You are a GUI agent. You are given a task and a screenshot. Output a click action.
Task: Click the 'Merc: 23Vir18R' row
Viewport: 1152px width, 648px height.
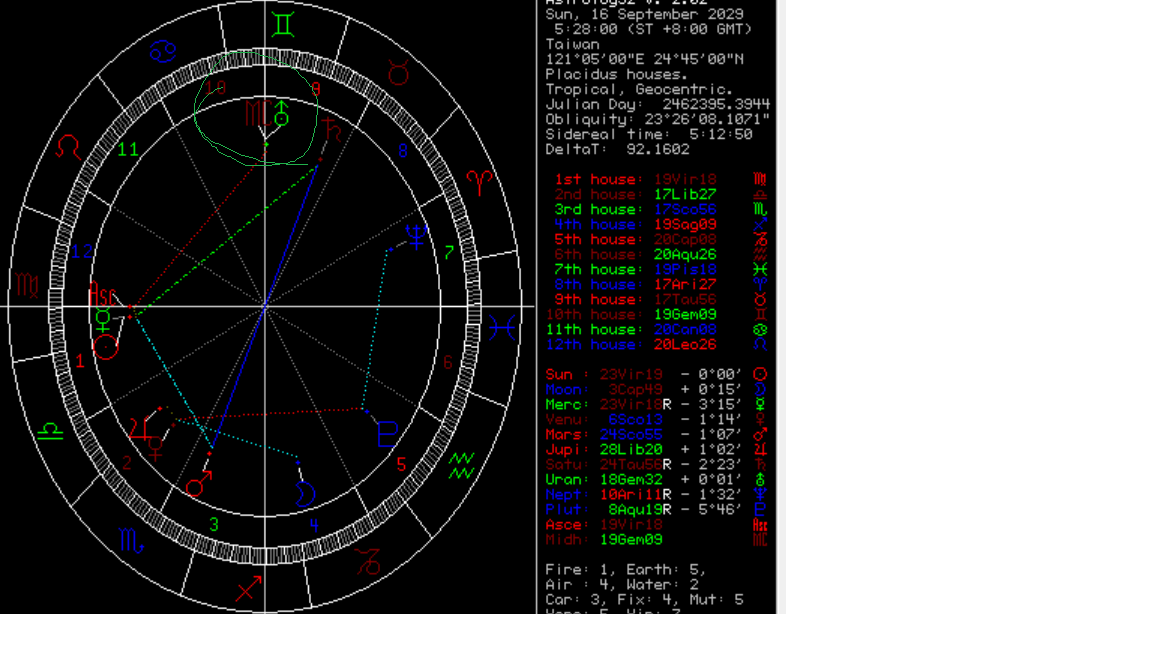pyautogui.click(x=656, y=404)
